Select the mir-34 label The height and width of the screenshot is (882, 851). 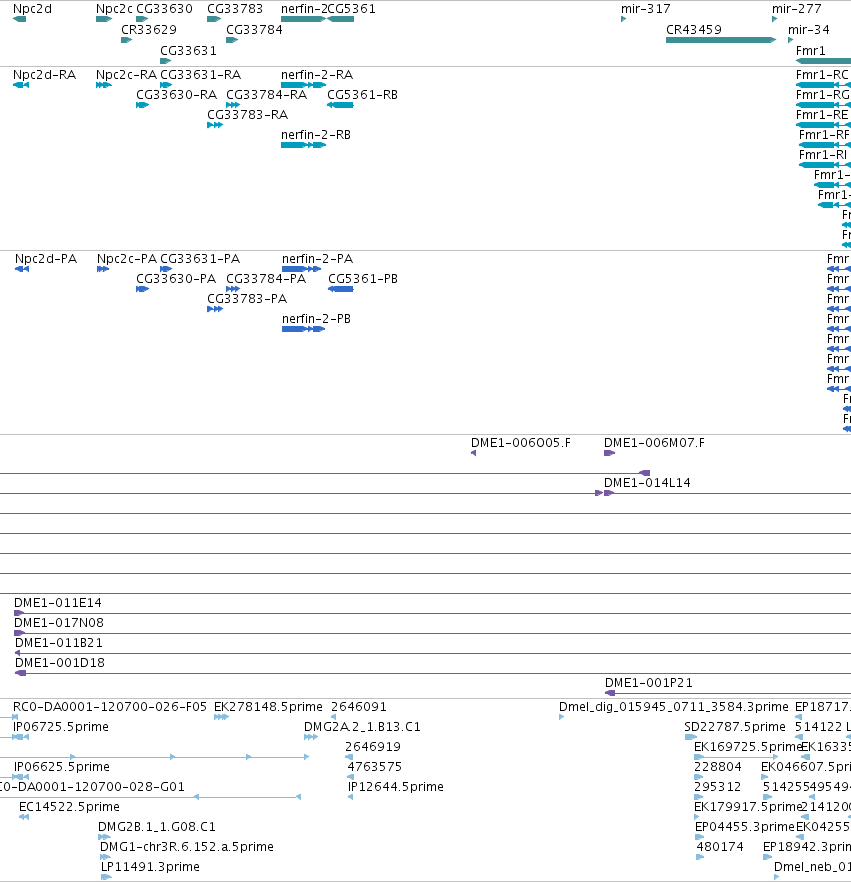point(808,30)
